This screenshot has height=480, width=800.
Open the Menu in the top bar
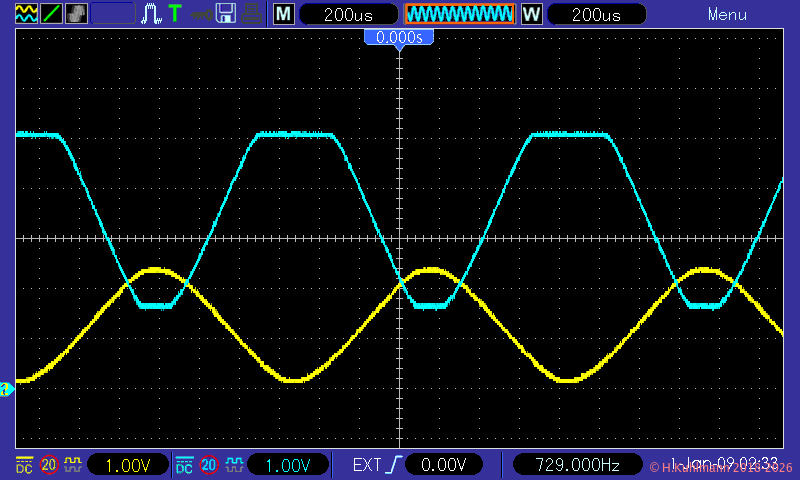coord(727,14)
